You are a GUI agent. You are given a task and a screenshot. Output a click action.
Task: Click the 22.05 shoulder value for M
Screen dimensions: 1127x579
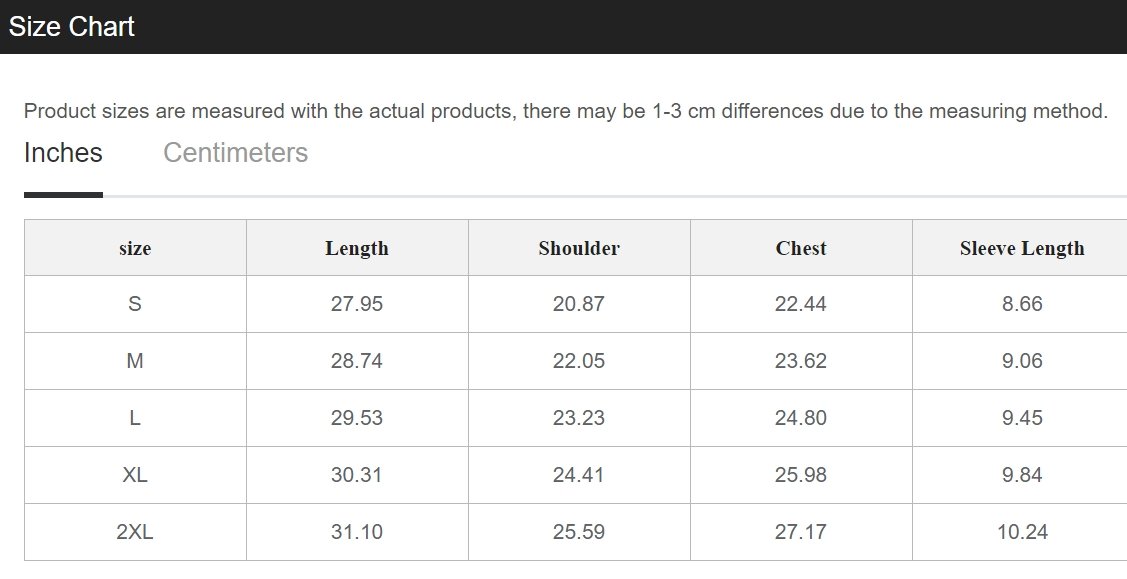tap(579, 361)
